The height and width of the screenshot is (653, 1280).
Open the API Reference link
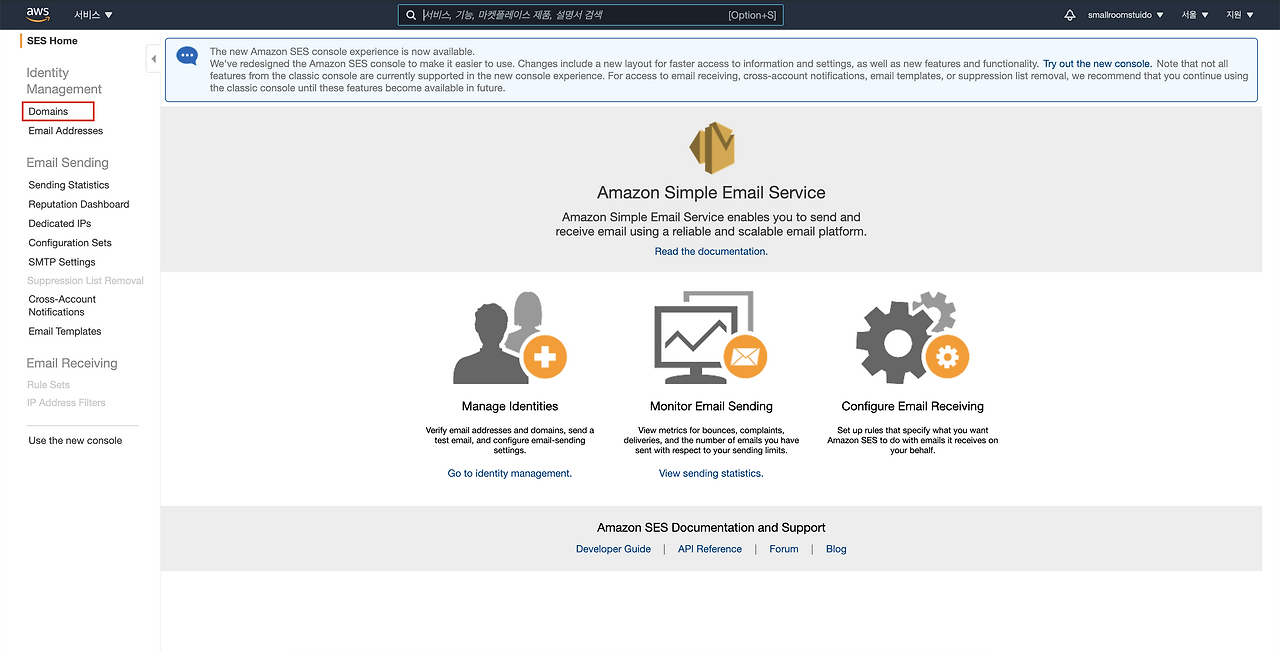point(710,549)
